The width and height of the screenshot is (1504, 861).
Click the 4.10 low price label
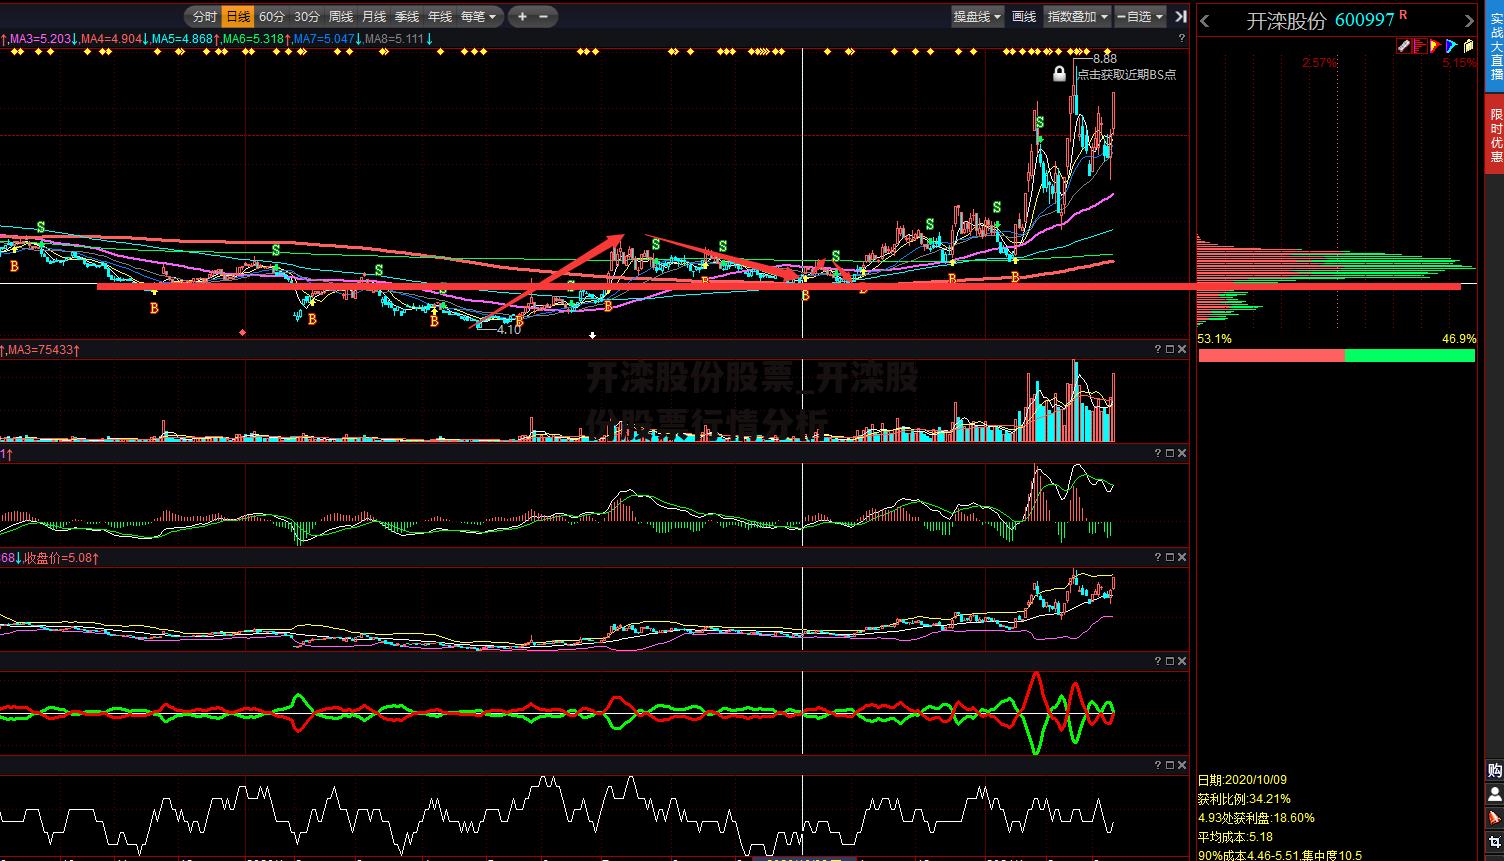coord(509,329)
